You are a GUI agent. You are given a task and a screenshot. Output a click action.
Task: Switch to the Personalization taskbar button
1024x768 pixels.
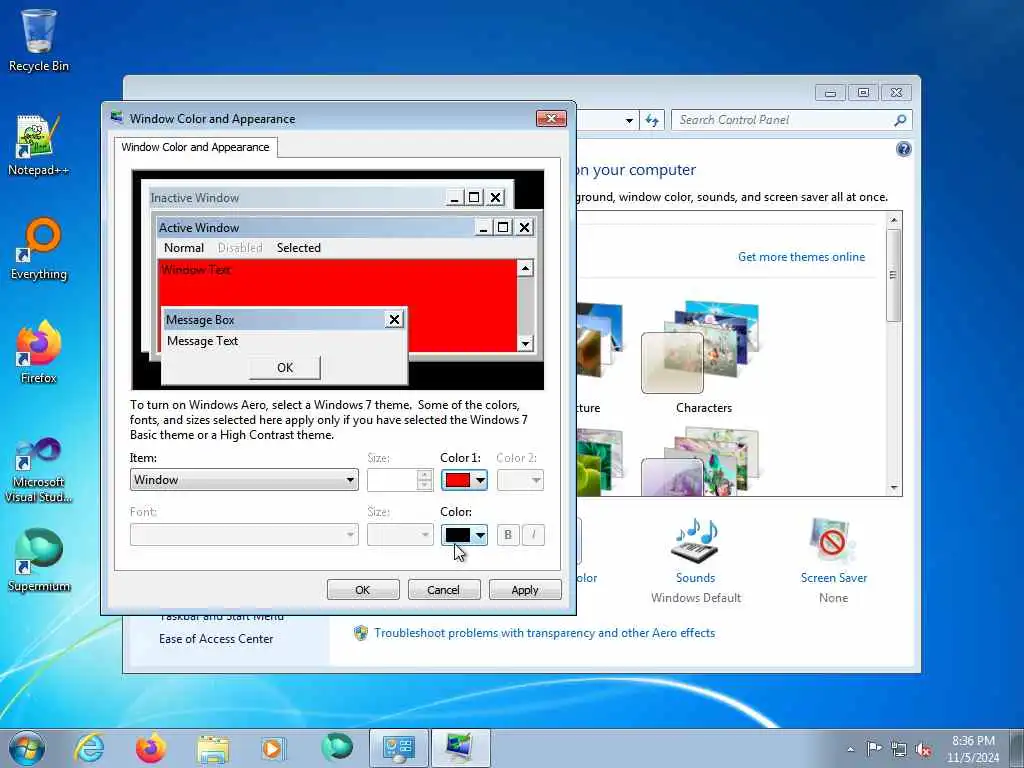[460, 748]
